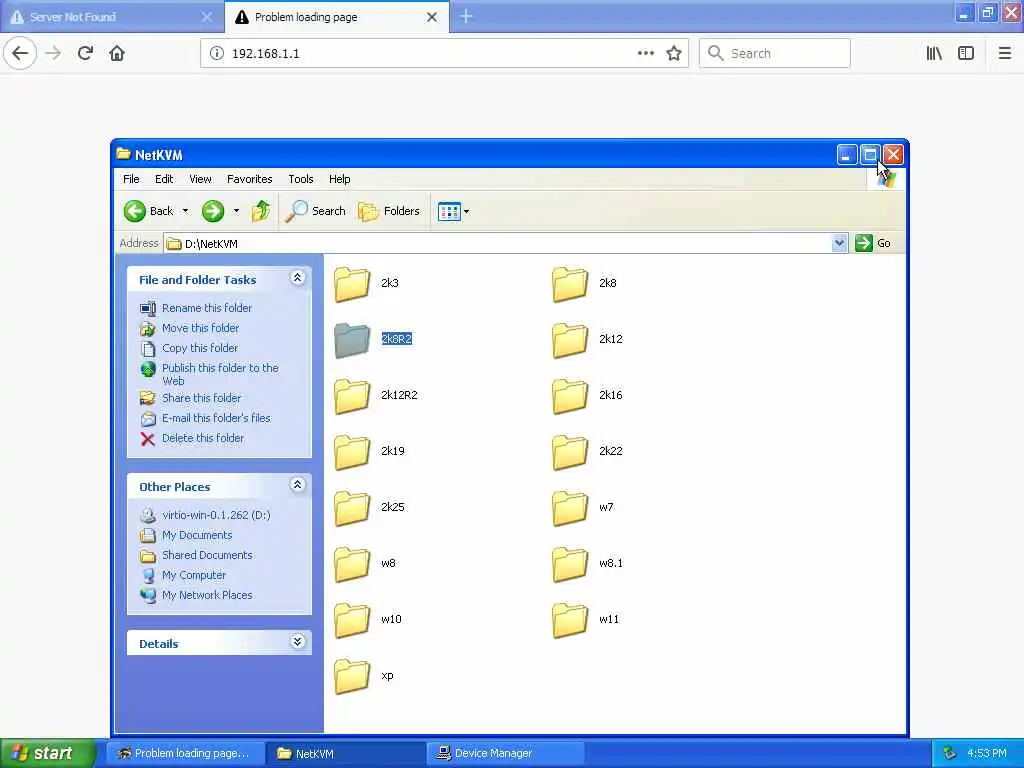1024x768 pixels.
Task: Open the 2k8 folder icon
Action: pos(570,284)
